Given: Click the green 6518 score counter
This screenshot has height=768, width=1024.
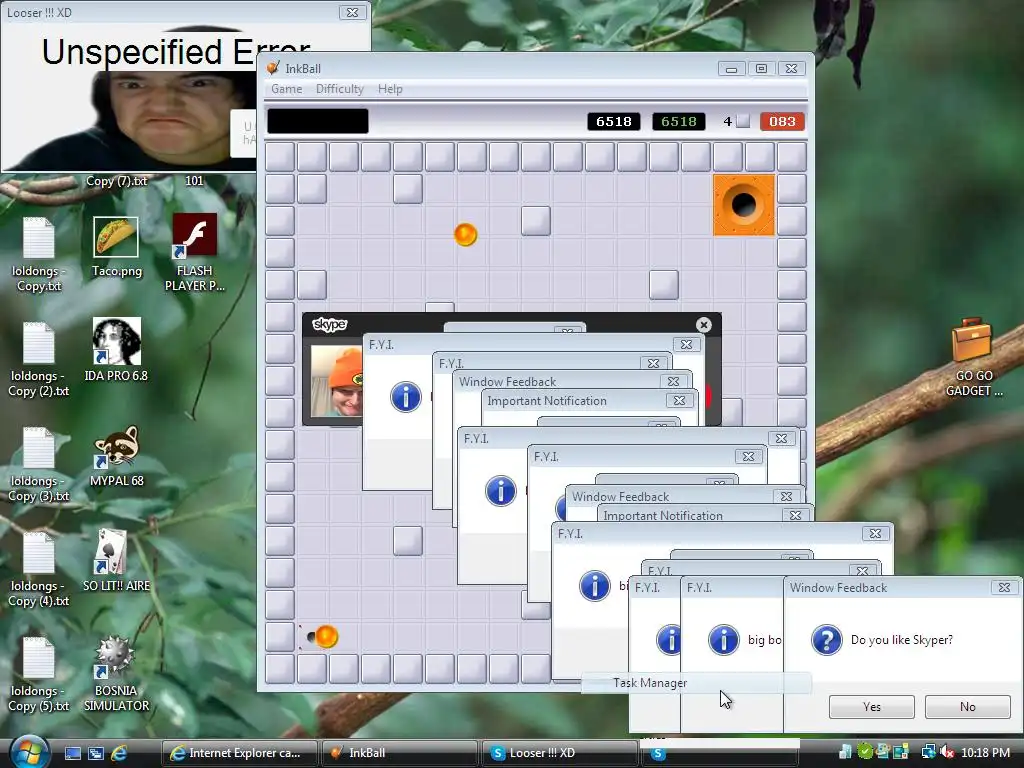Looking at the screenshot, I should 679,121.
